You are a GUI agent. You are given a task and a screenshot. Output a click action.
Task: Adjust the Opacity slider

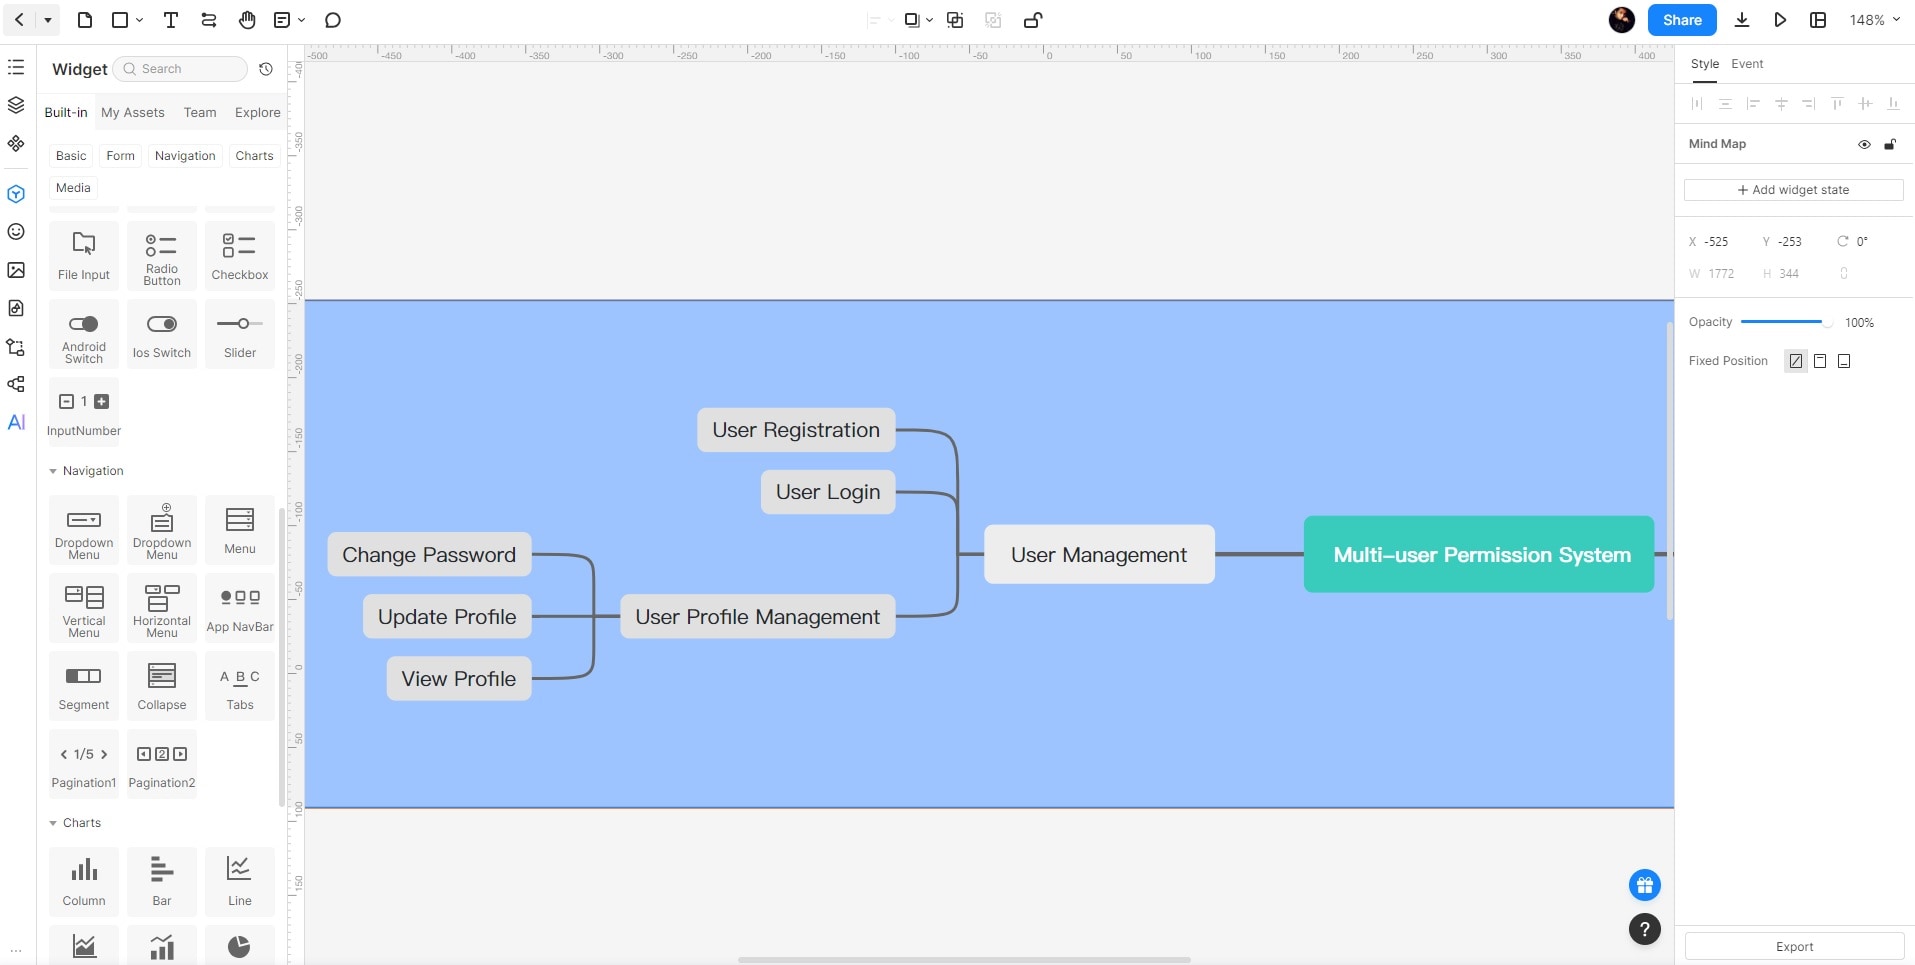point(1786,322)
